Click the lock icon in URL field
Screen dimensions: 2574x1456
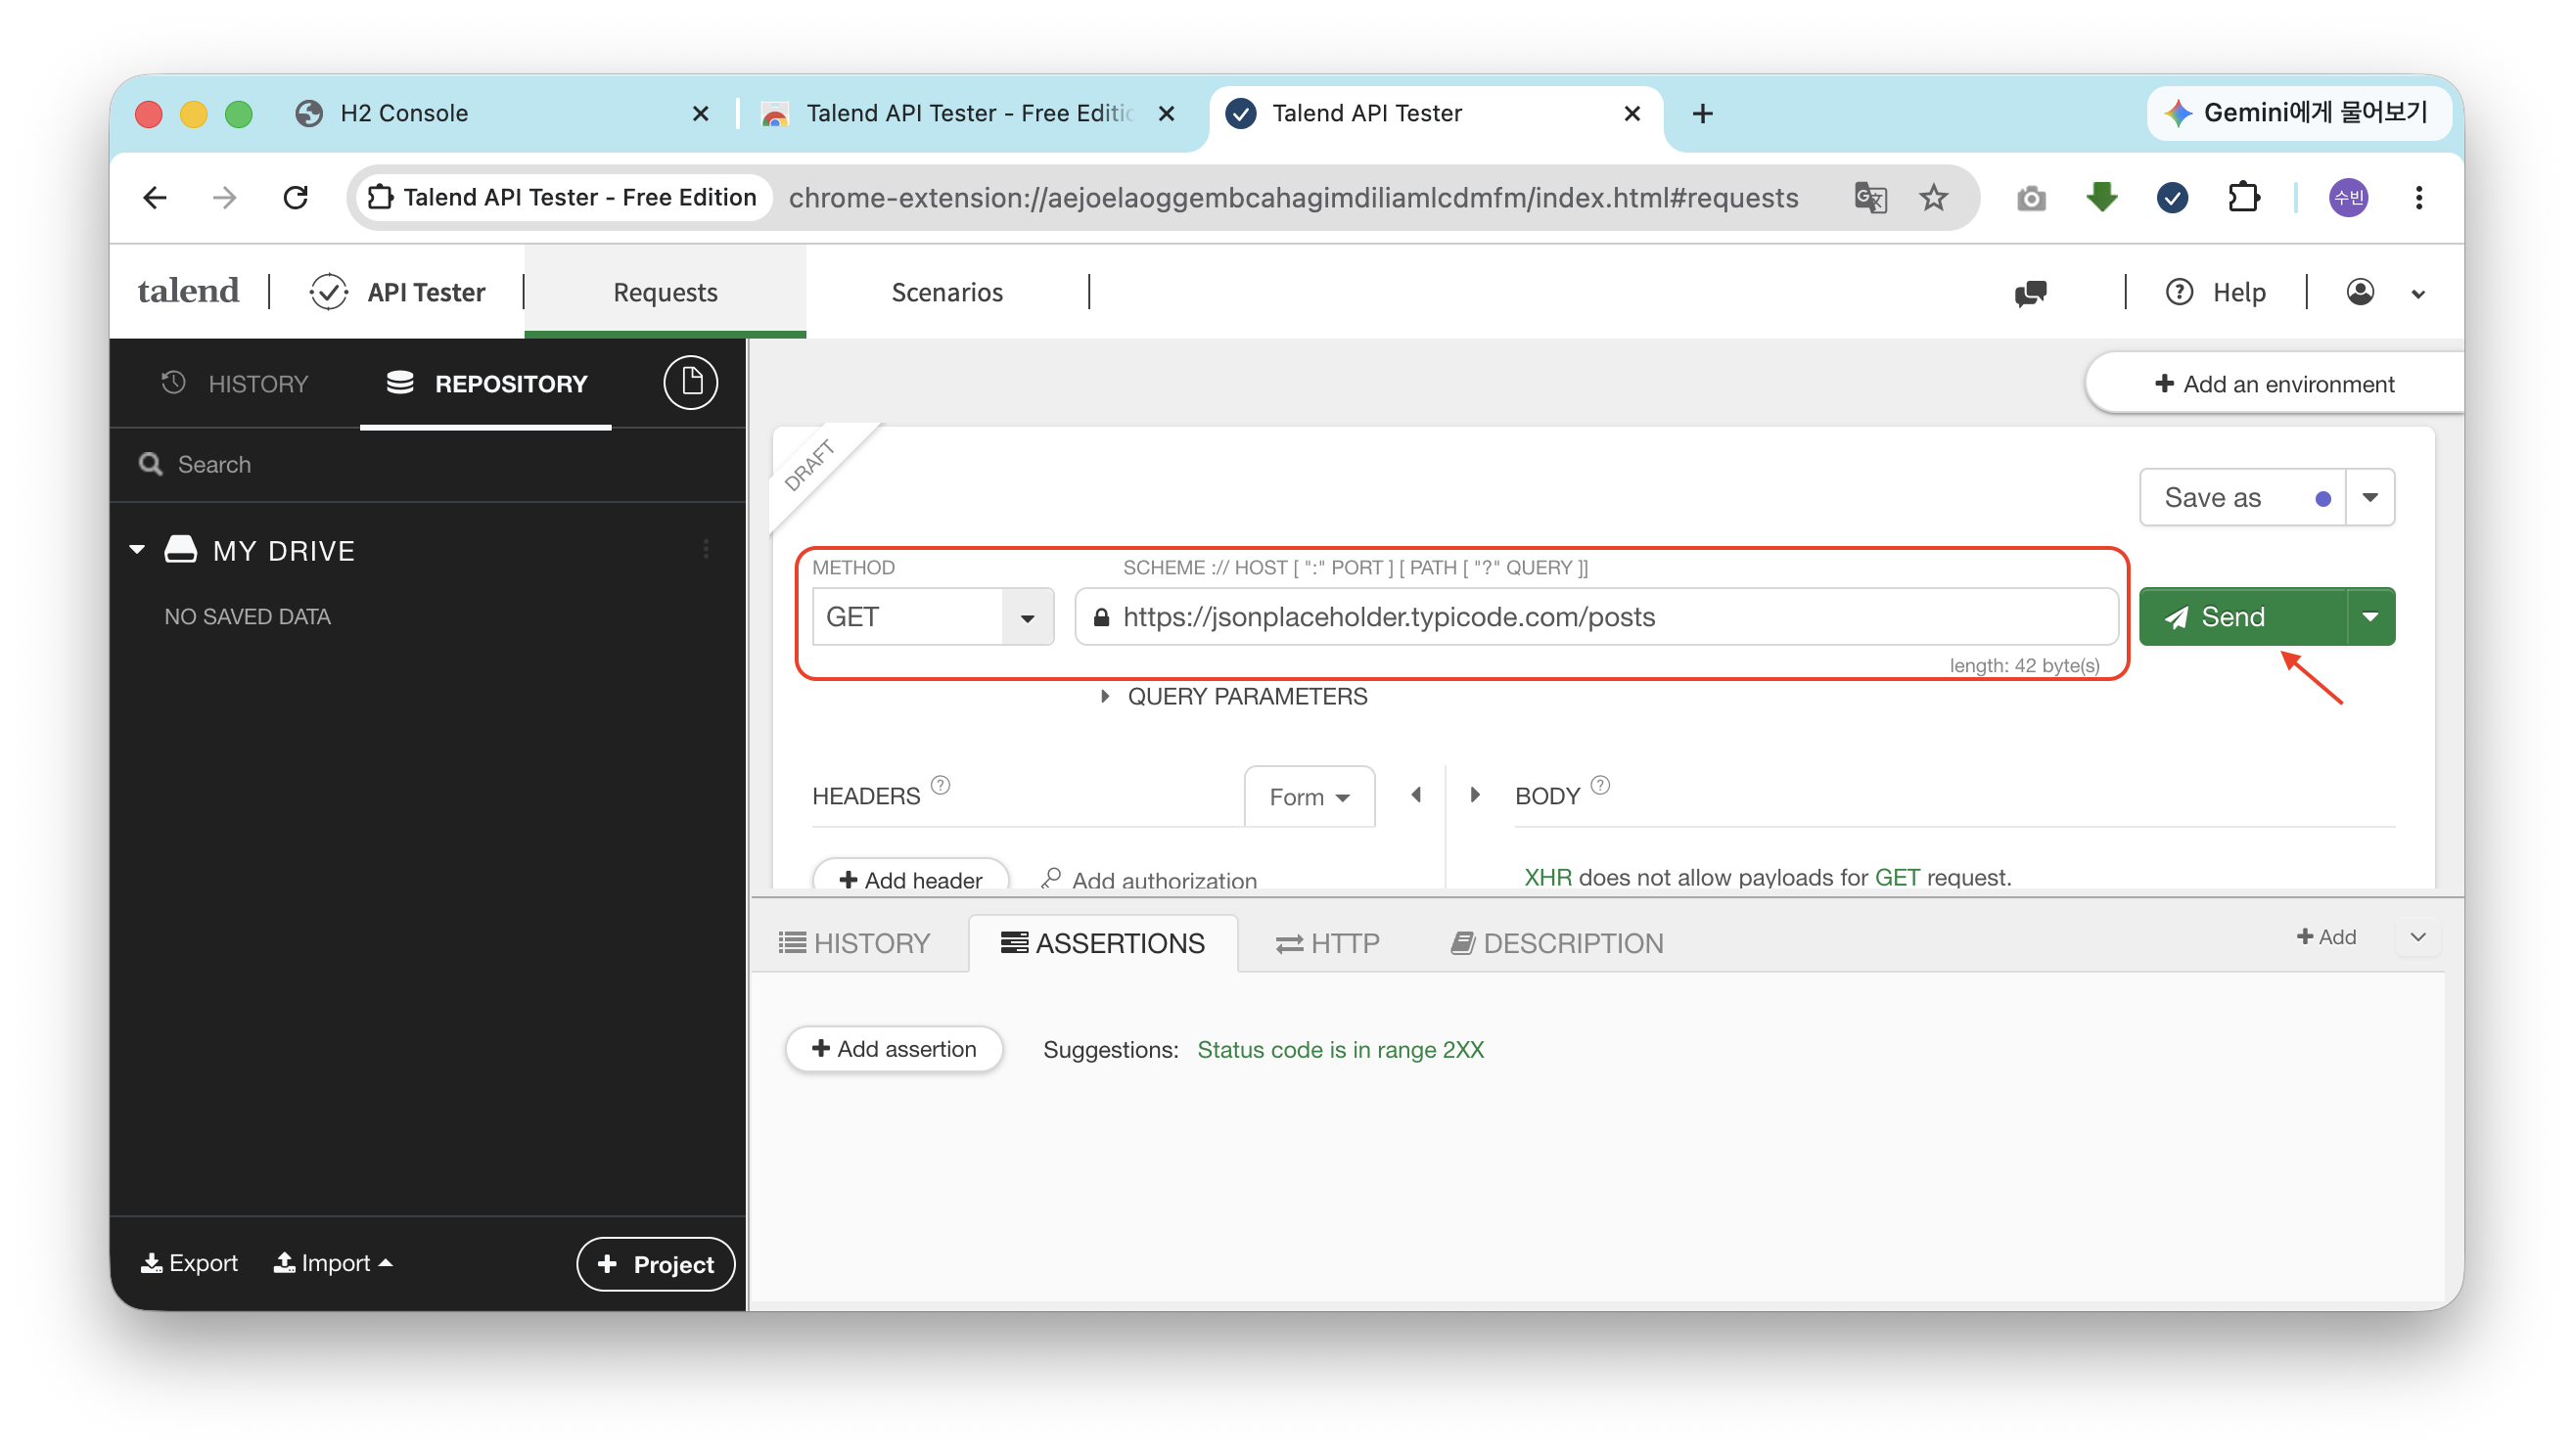click(x=1101, y=617)
